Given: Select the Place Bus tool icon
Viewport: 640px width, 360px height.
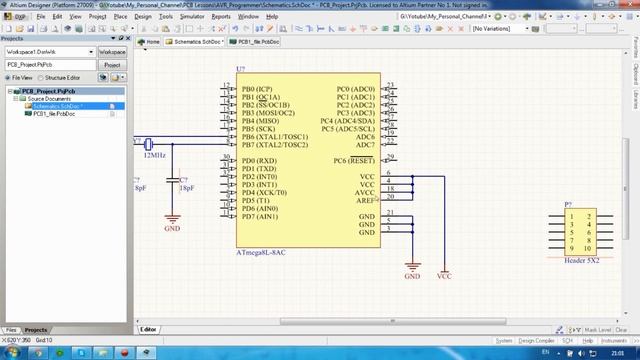Looking at the screenshot, I should (309, 29).
